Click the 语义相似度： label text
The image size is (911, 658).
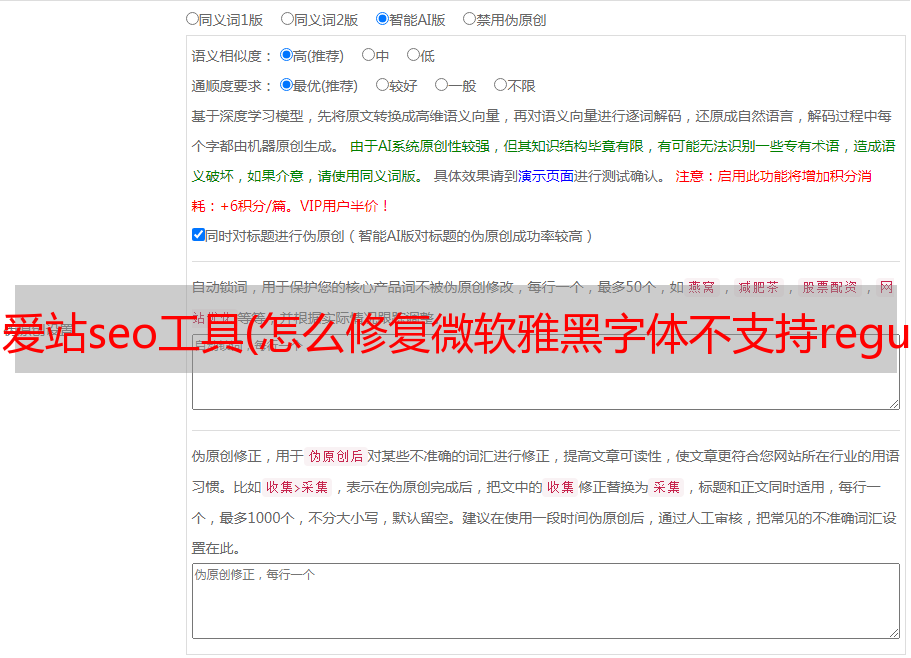tap(232, 56)
